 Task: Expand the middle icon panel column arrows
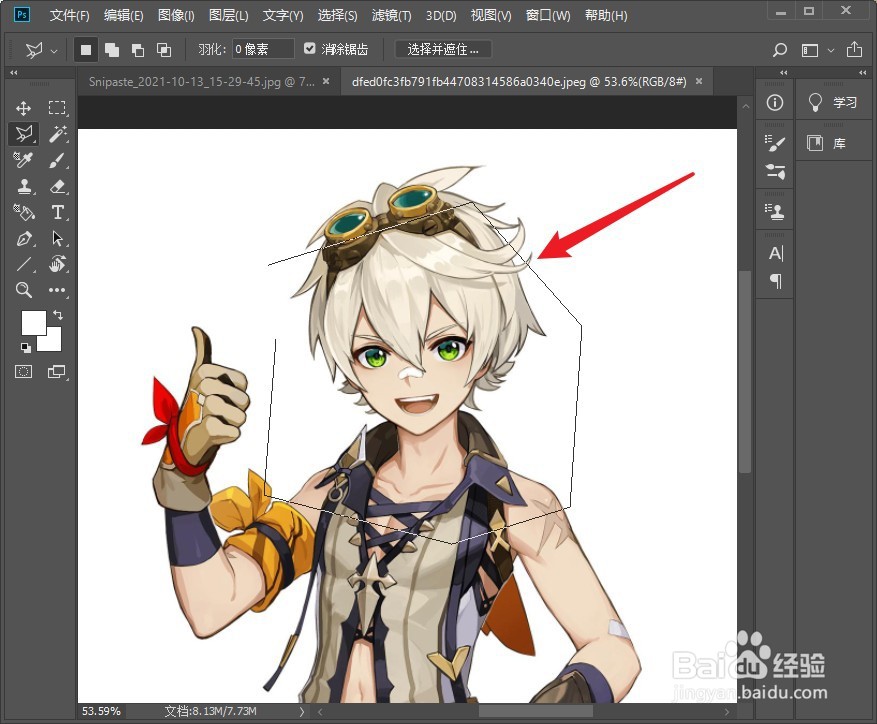click(x=784, y=72)
